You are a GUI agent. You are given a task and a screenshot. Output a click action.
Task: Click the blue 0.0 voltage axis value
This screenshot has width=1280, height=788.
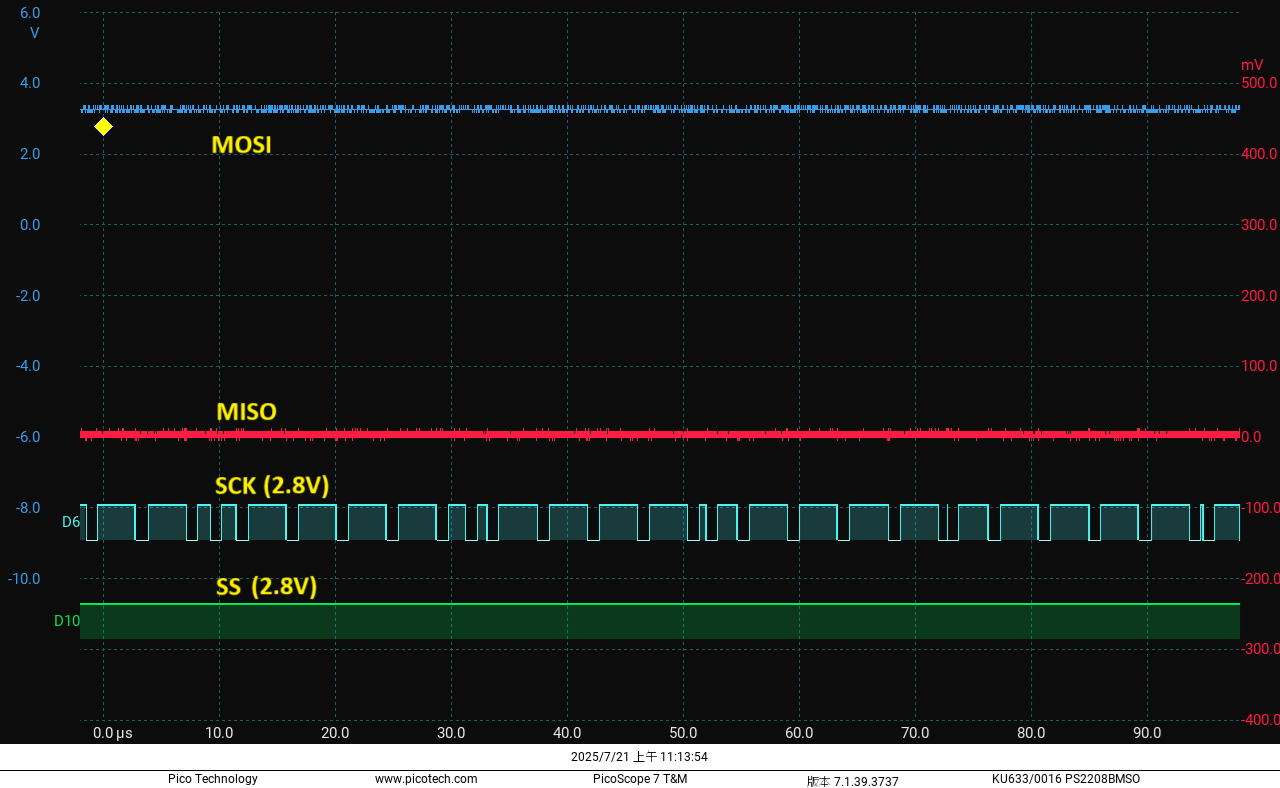click(30, 225)
